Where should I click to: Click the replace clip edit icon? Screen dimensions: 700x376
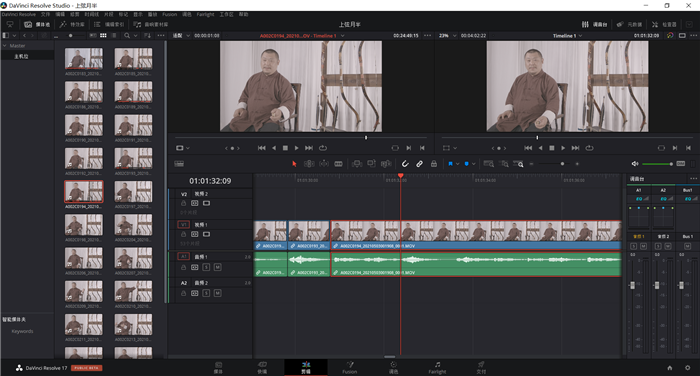pyautogui.click(x=386, y=164)
